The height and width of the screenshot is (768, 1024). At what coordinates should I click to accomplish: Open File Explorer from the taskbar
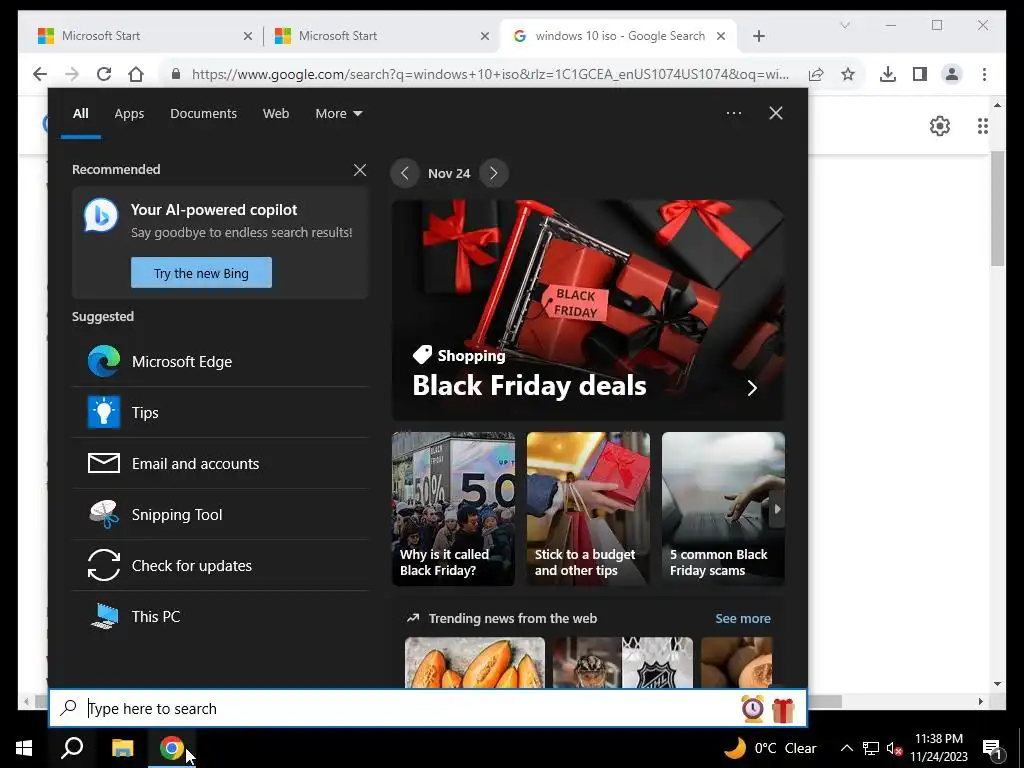[x=122, y=748]
